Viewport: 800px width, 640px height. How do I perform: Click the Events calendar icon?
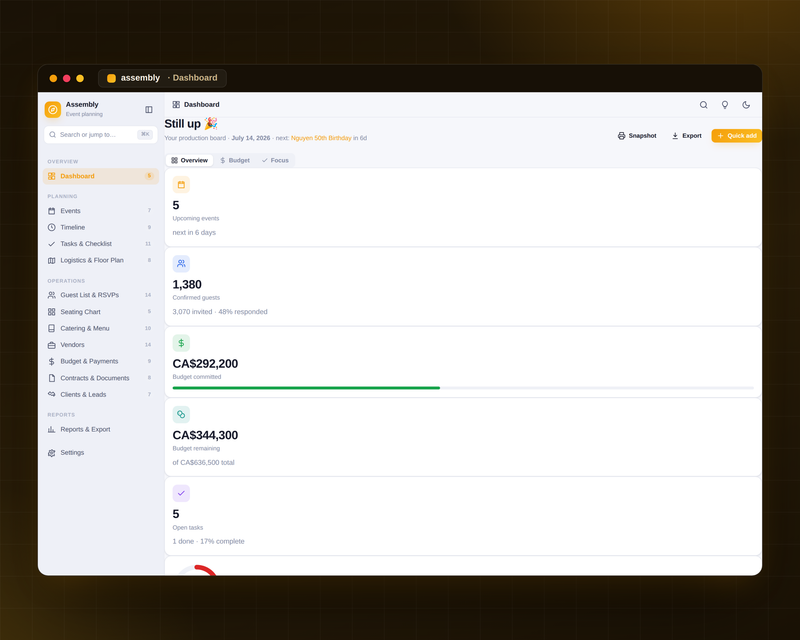(52, 211)
